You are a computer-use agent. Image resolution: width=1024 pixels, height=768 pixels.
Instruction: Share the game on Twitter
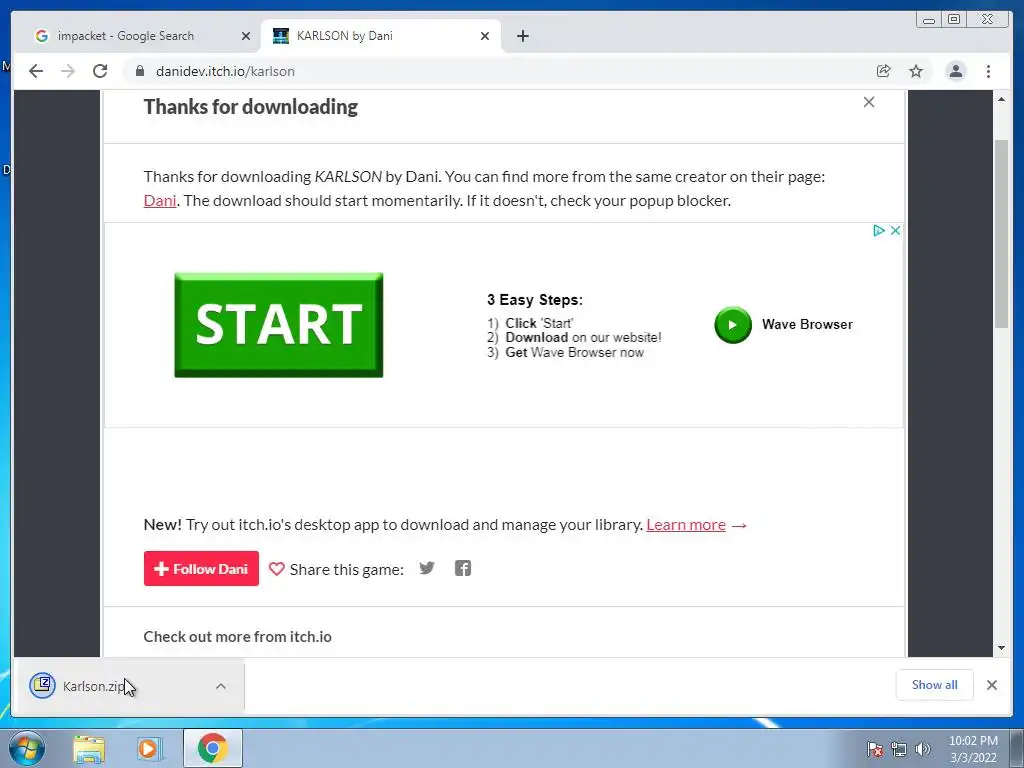click(x=427, y=568)
